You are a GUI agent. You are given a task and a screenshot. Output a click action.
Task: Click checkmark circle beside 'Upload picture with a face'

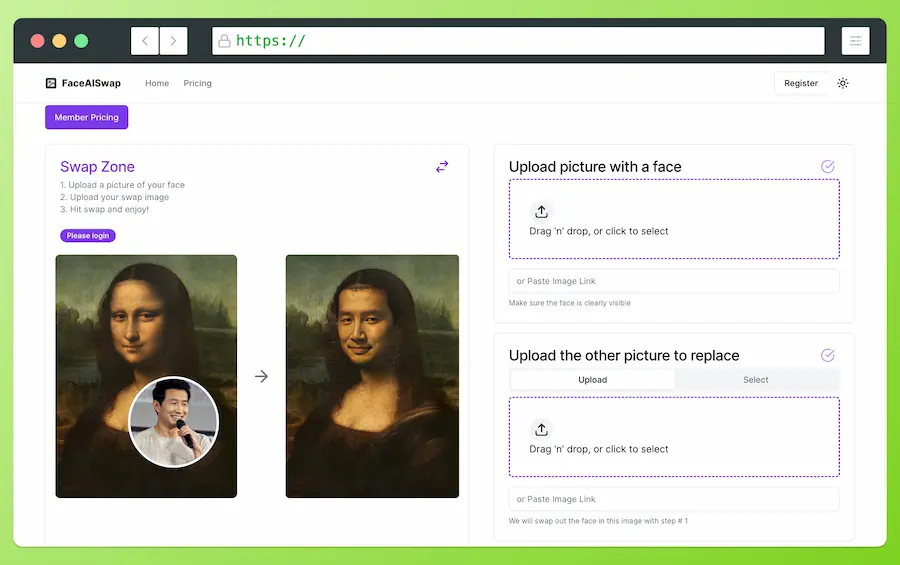pyautogui.click(x=828, y=167)
